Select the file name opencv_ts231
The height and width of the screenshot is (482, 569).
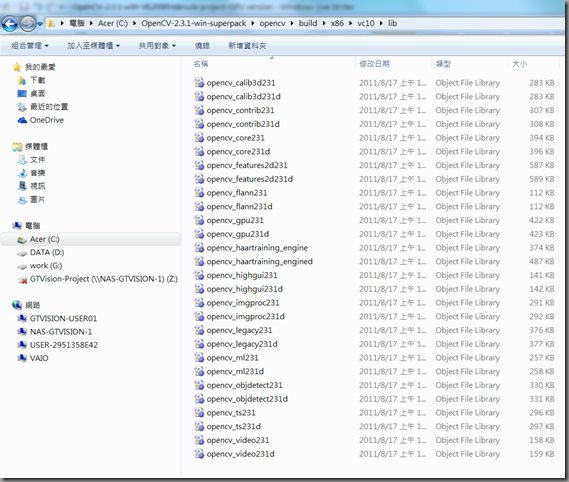[x=231, y=413]
